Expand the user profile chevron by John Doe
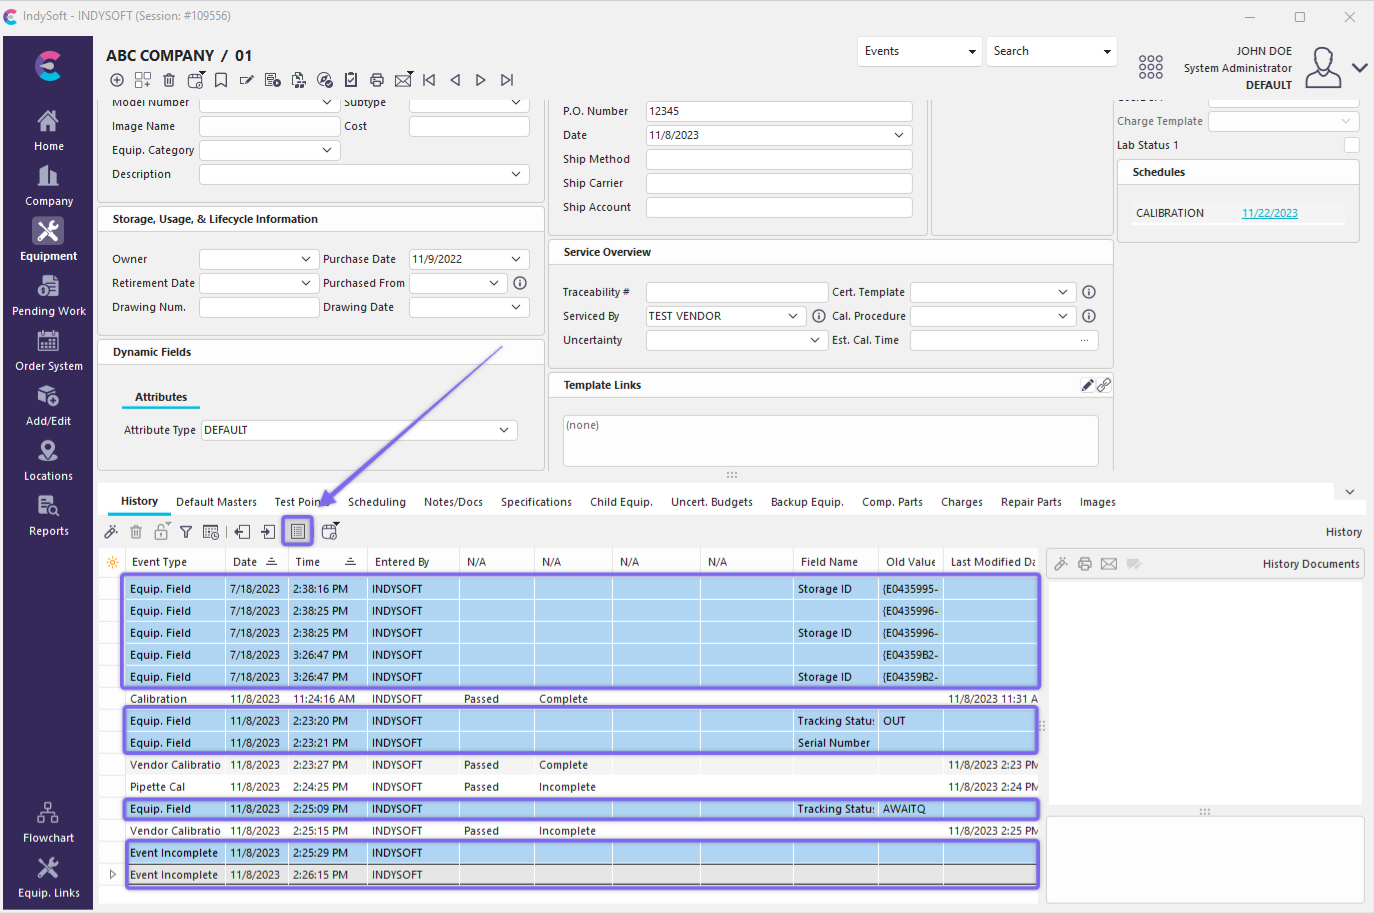 [x=1359, y=68]
